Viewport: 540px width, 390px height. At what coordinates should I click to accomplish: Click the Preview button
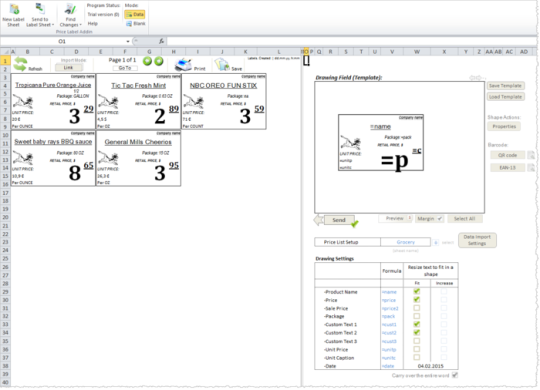[x=394, y=218]
